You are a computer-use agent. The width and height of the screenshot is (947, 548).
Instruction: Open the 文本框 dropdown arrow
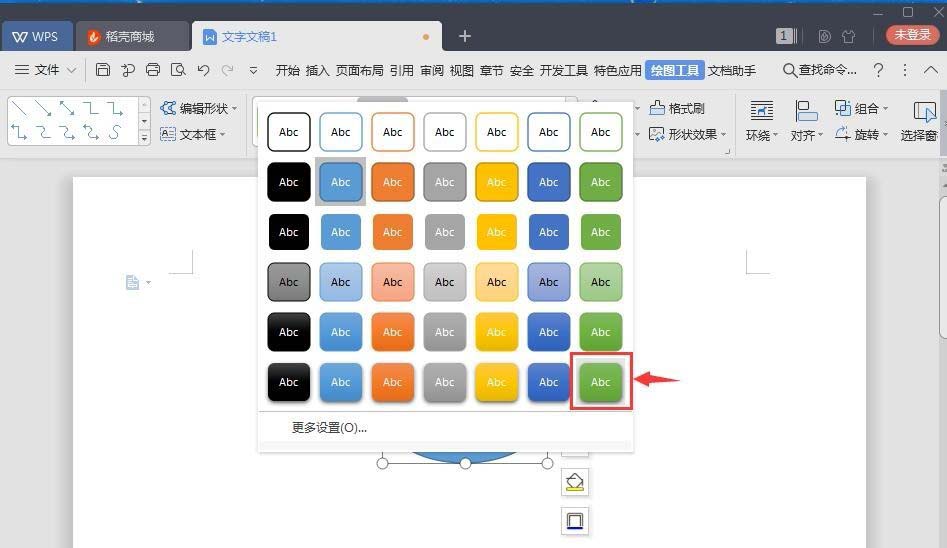point(222,134)
